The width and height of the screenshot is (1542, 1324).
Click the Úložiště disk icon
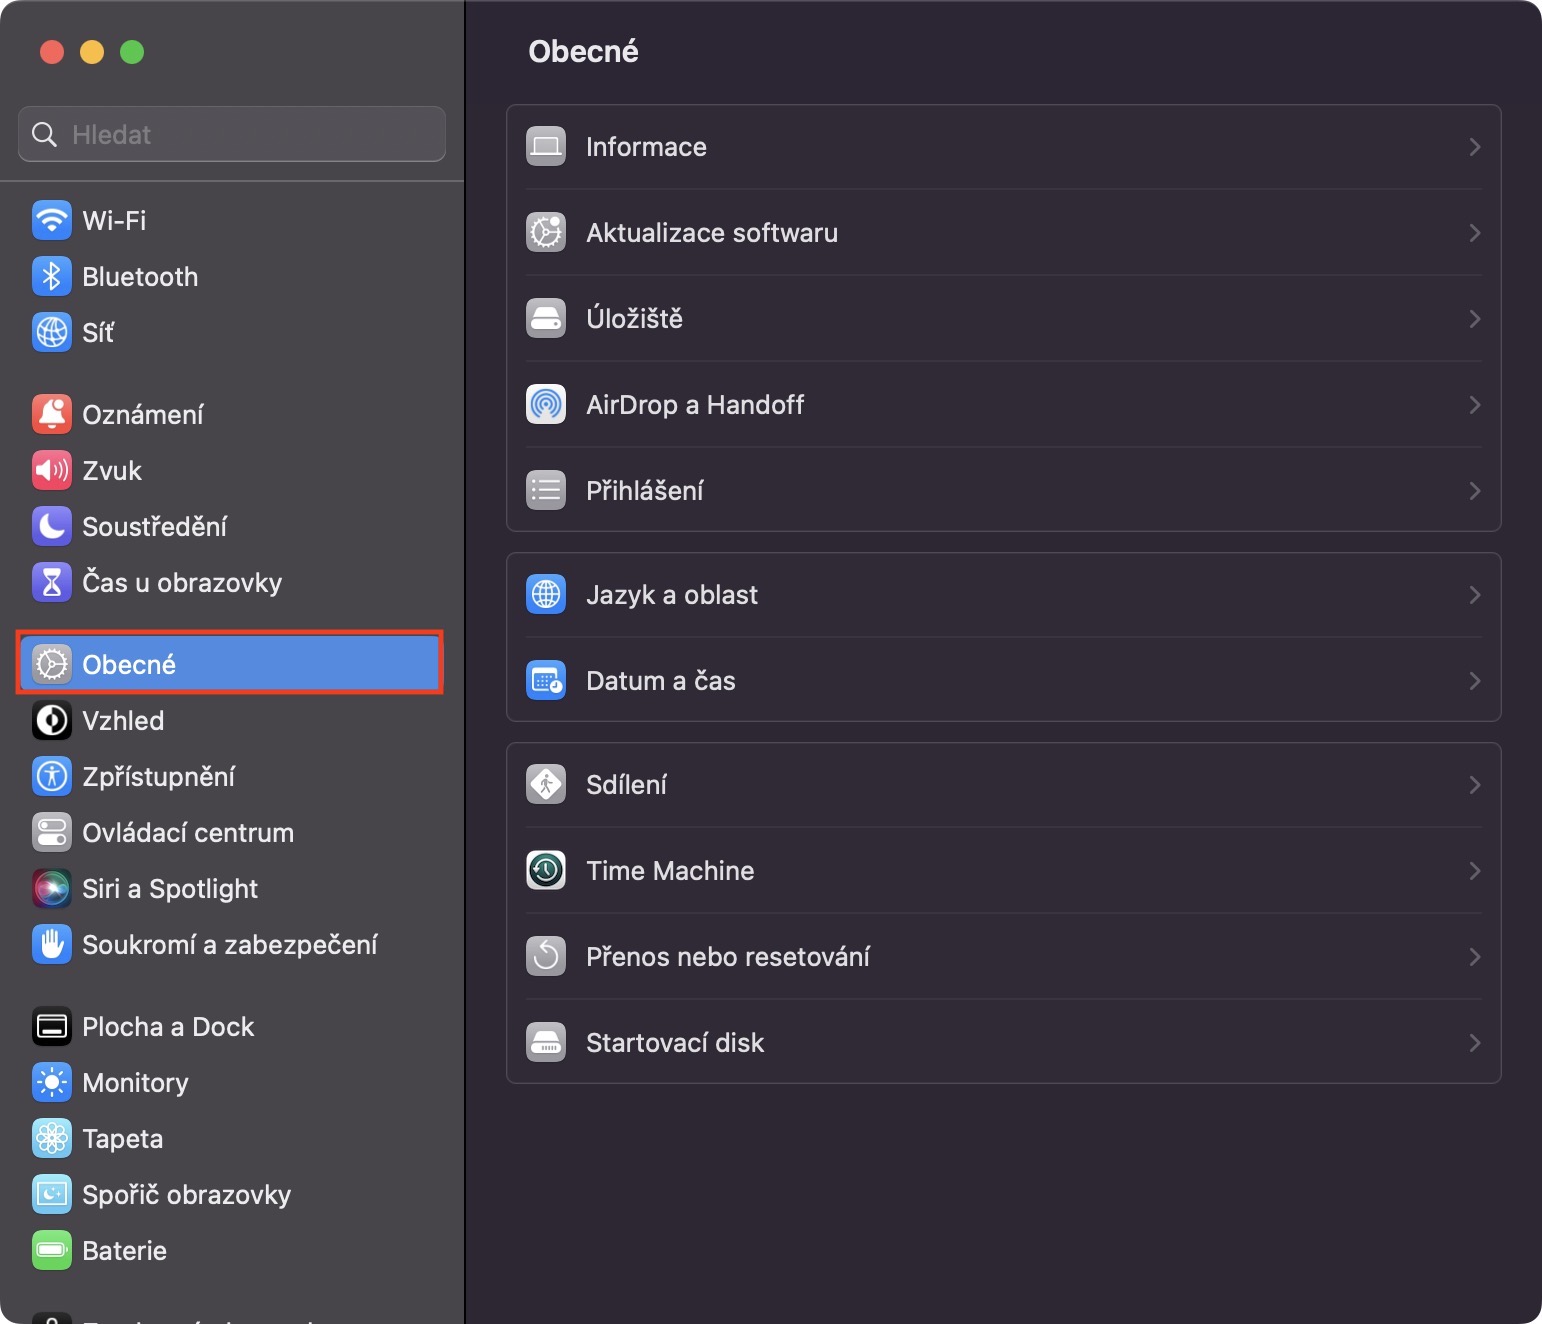[x=546, y=318]
